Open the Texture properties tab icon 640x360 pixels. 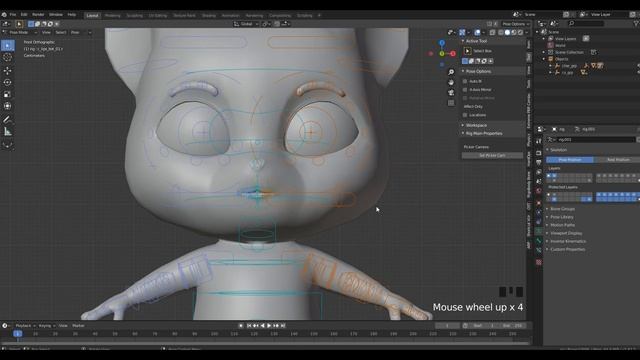click(x=539, y=262)
